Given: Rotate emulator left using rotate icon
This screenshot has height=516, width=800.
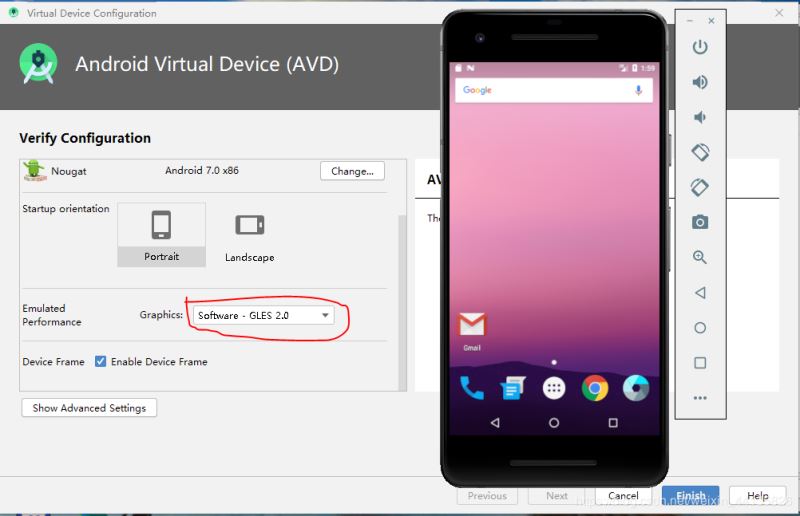Looking at the screenshot, I should [700, 152].
